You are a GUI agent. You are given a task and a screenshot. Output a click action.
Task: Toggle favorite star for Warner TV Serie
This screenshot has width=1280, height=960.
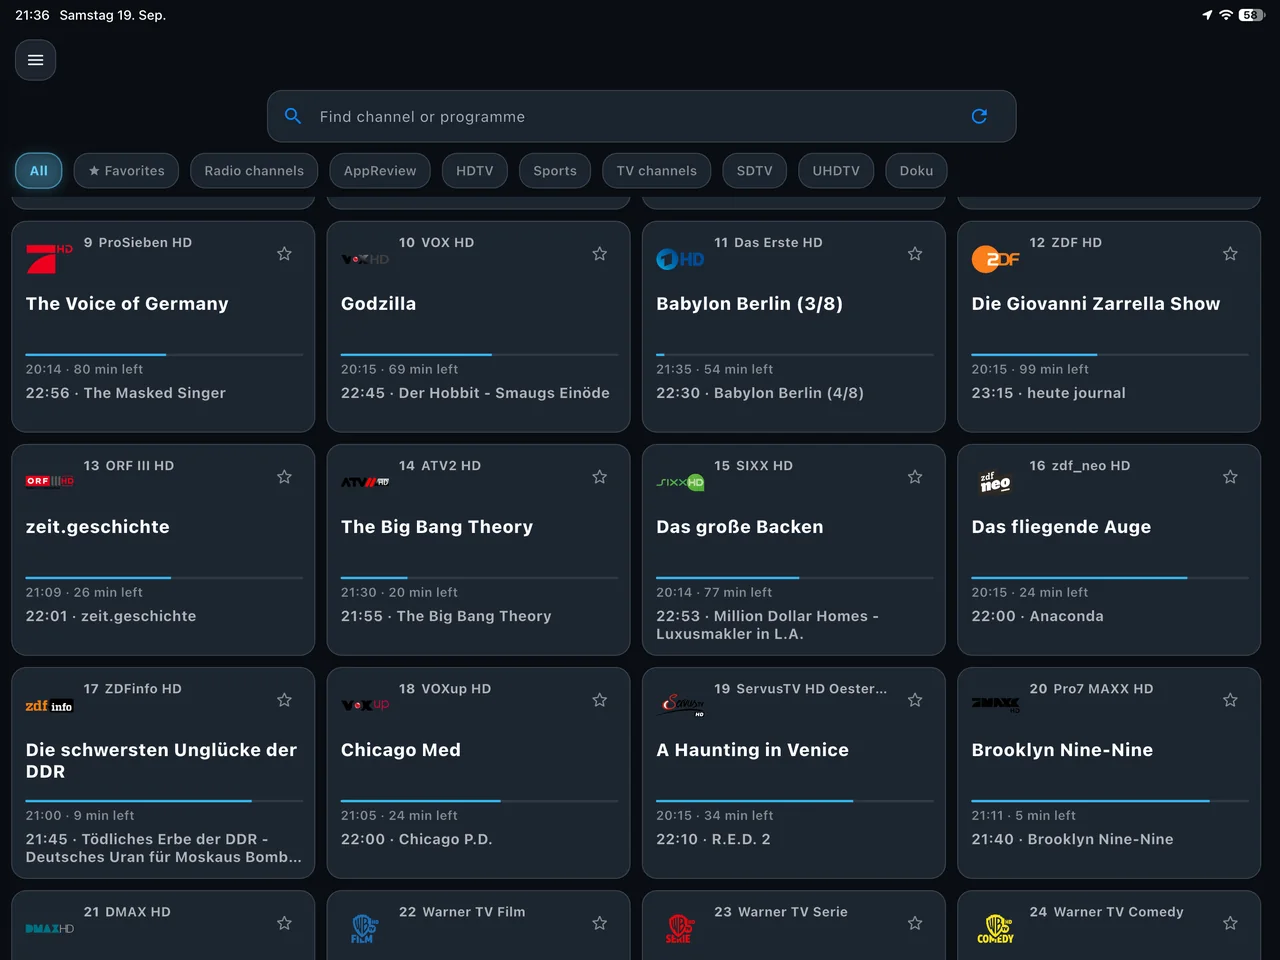click(915, 923)
